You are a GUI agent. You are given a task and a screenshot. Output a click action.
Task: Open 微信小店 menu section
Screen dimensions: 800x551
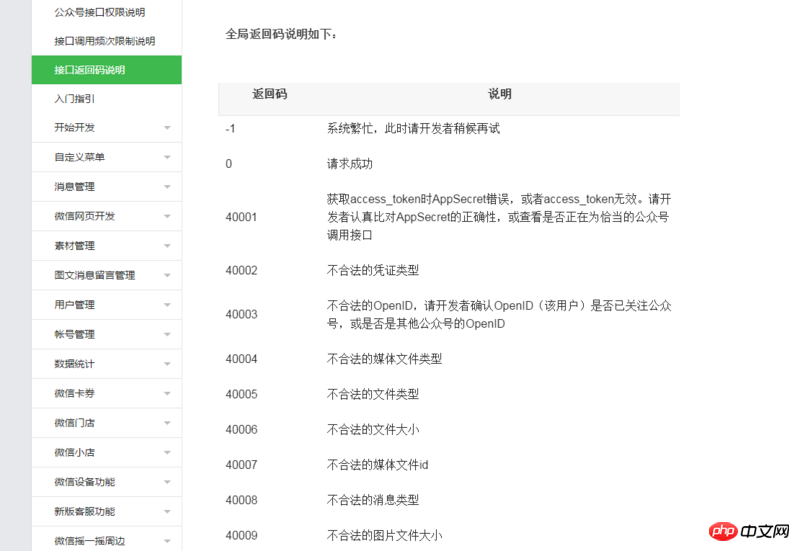tap(74, 453)
